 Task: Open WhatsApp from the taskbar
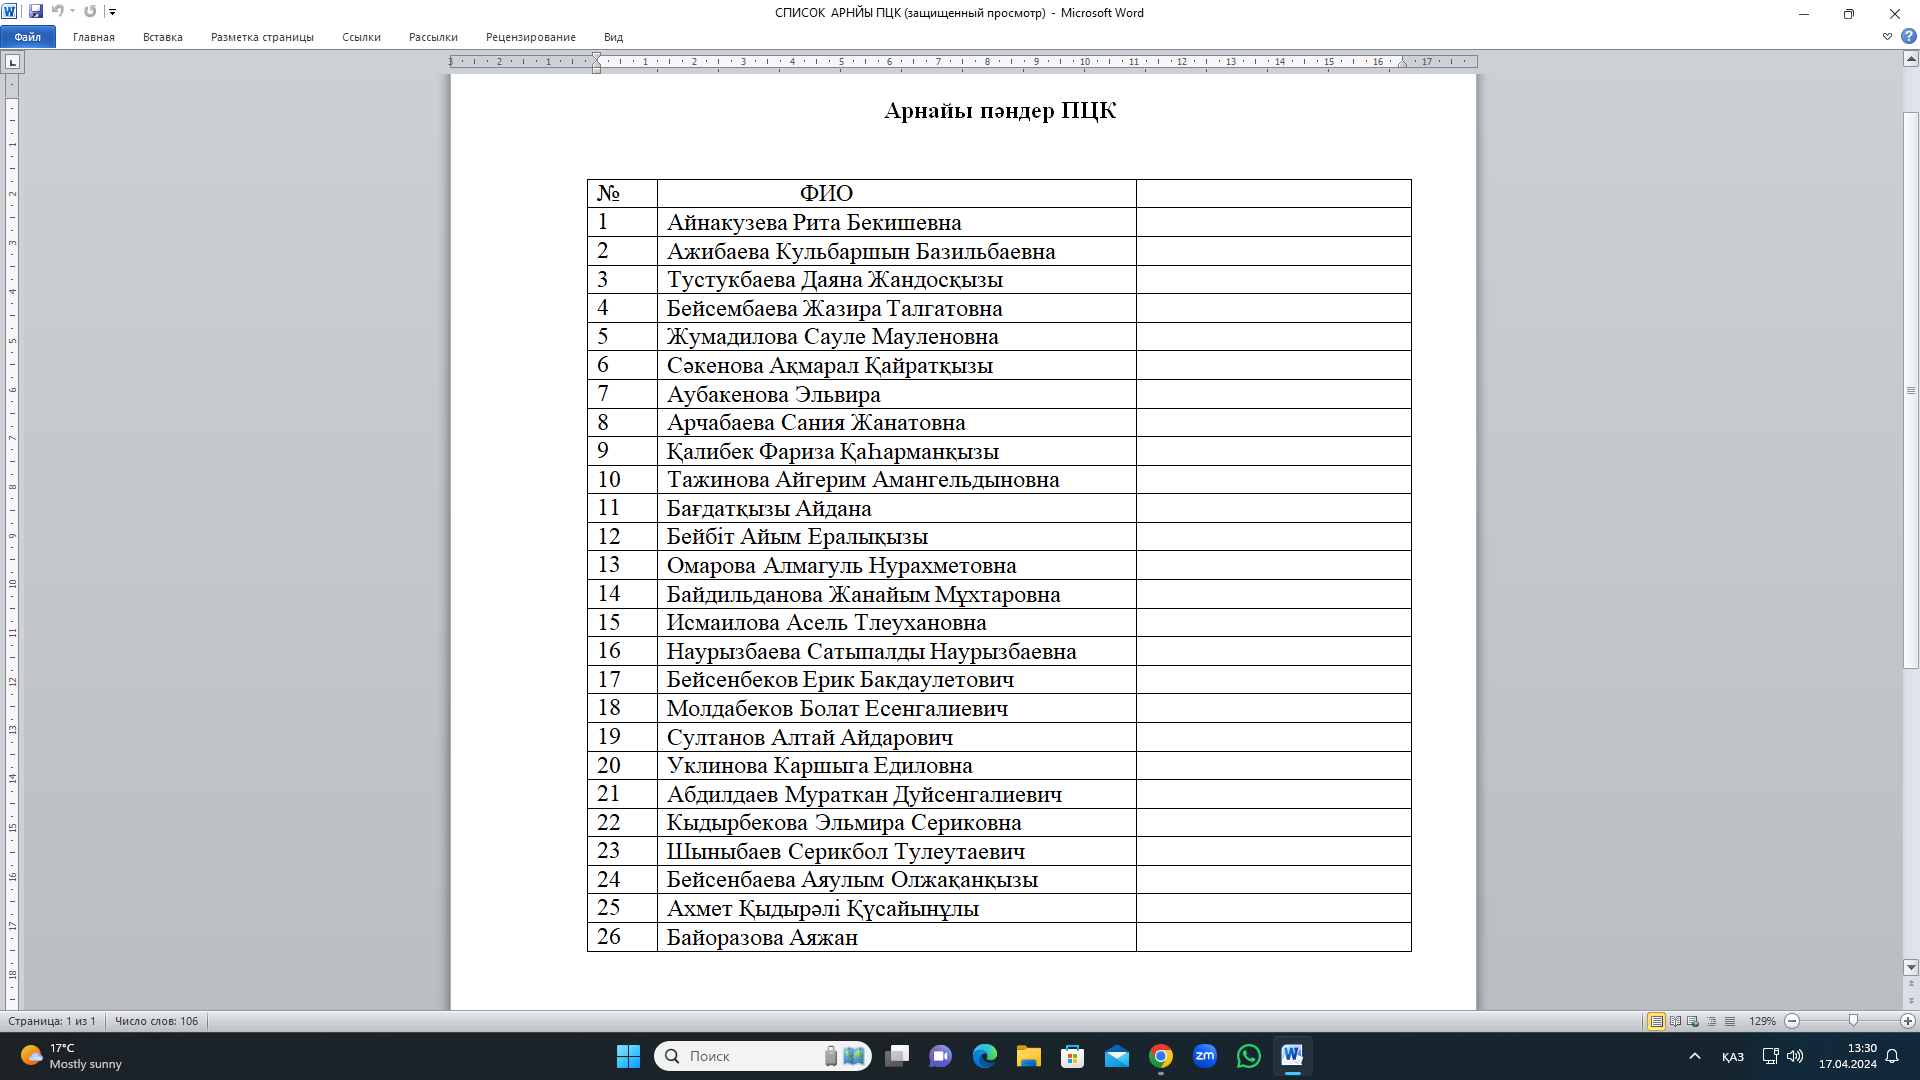point(1248,1056)
